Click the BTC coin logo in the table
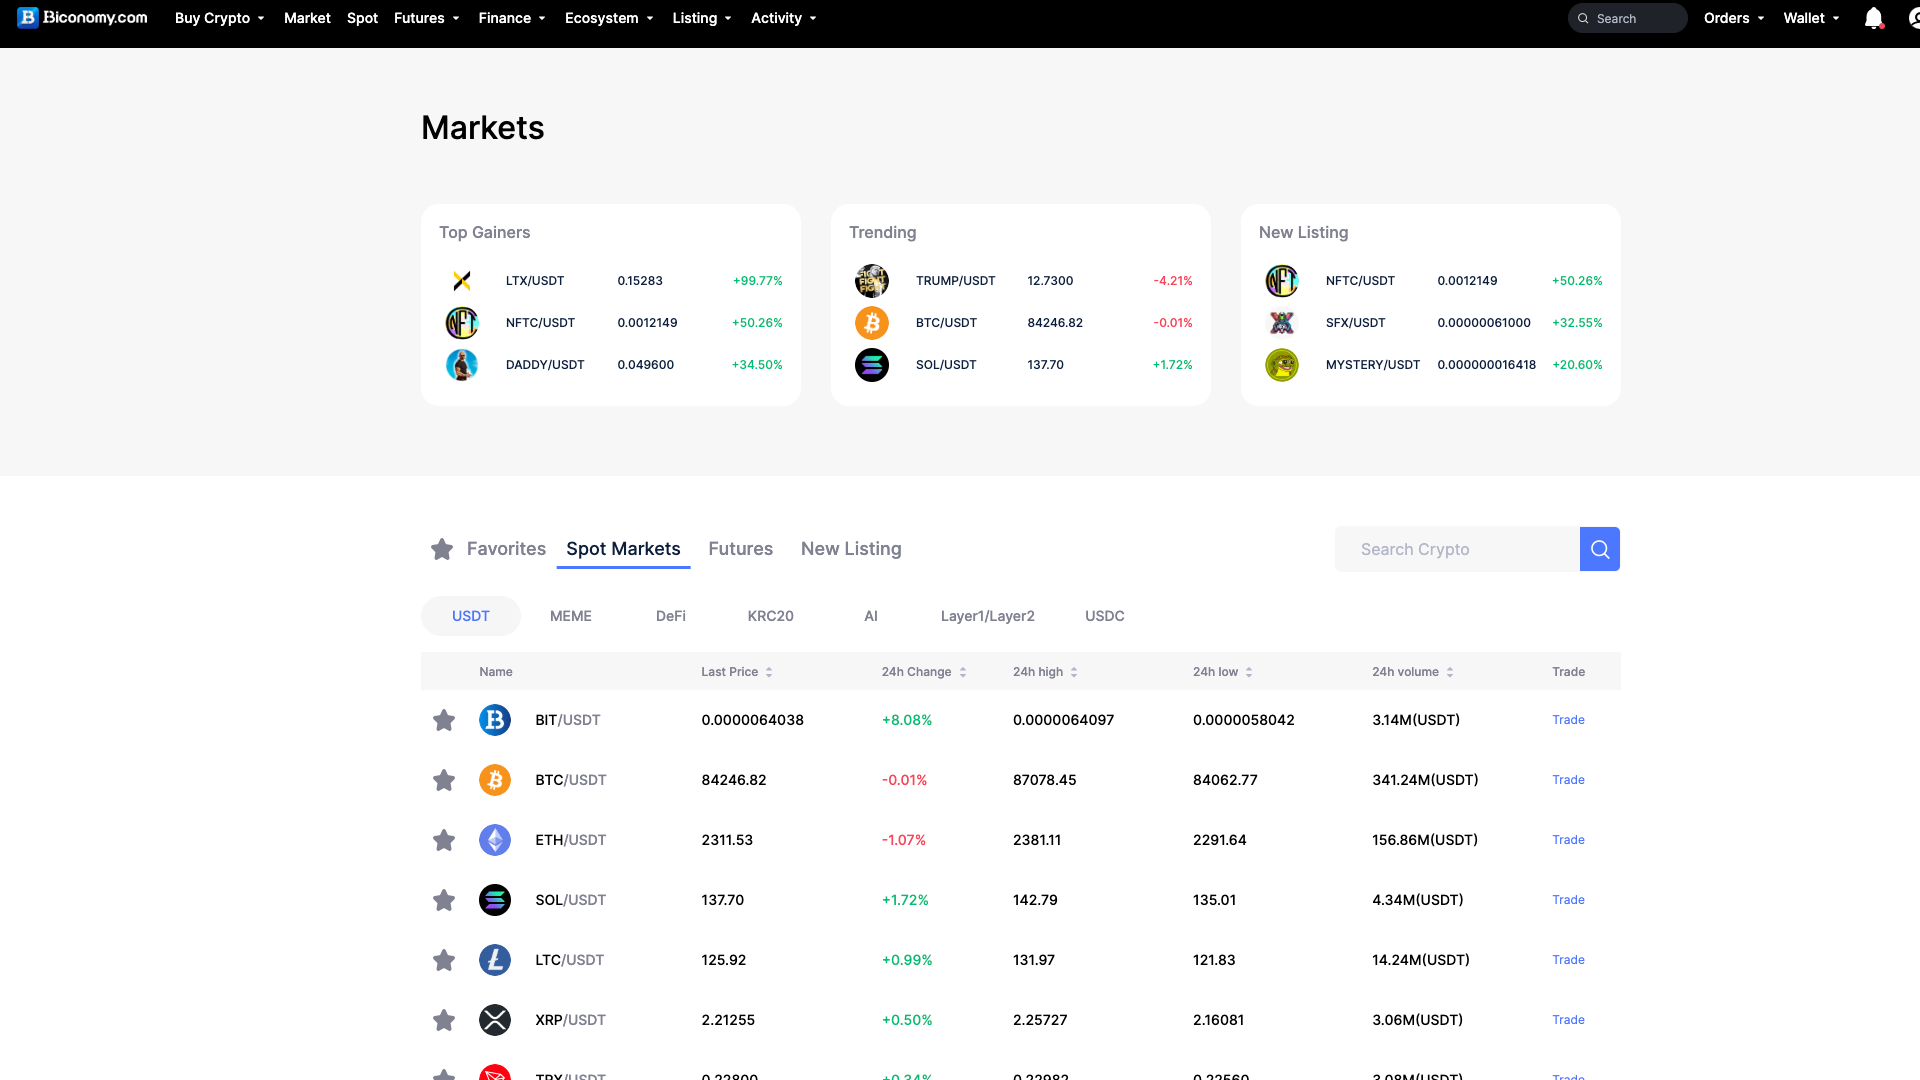The height and width of the screenshot is (1080, 1920). coord(495,780)
